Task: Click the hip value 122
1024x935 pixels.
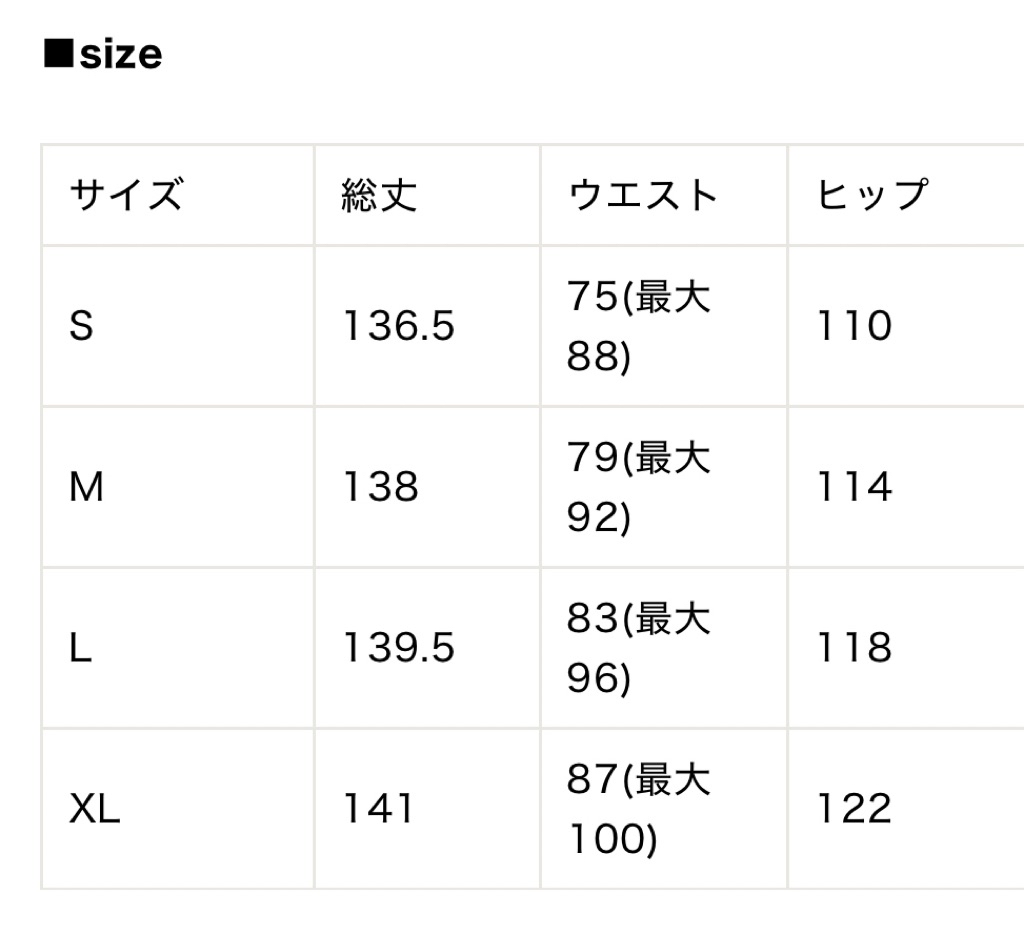Action: 855,809
